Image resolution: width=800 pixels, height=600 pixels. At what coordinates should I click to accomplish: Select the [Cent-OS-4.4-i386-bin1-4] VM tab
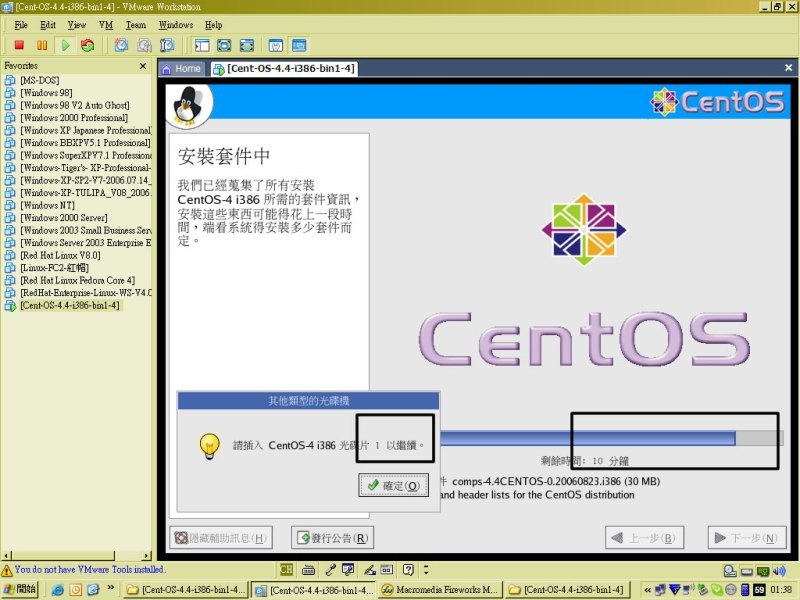[x=284, y=69]
